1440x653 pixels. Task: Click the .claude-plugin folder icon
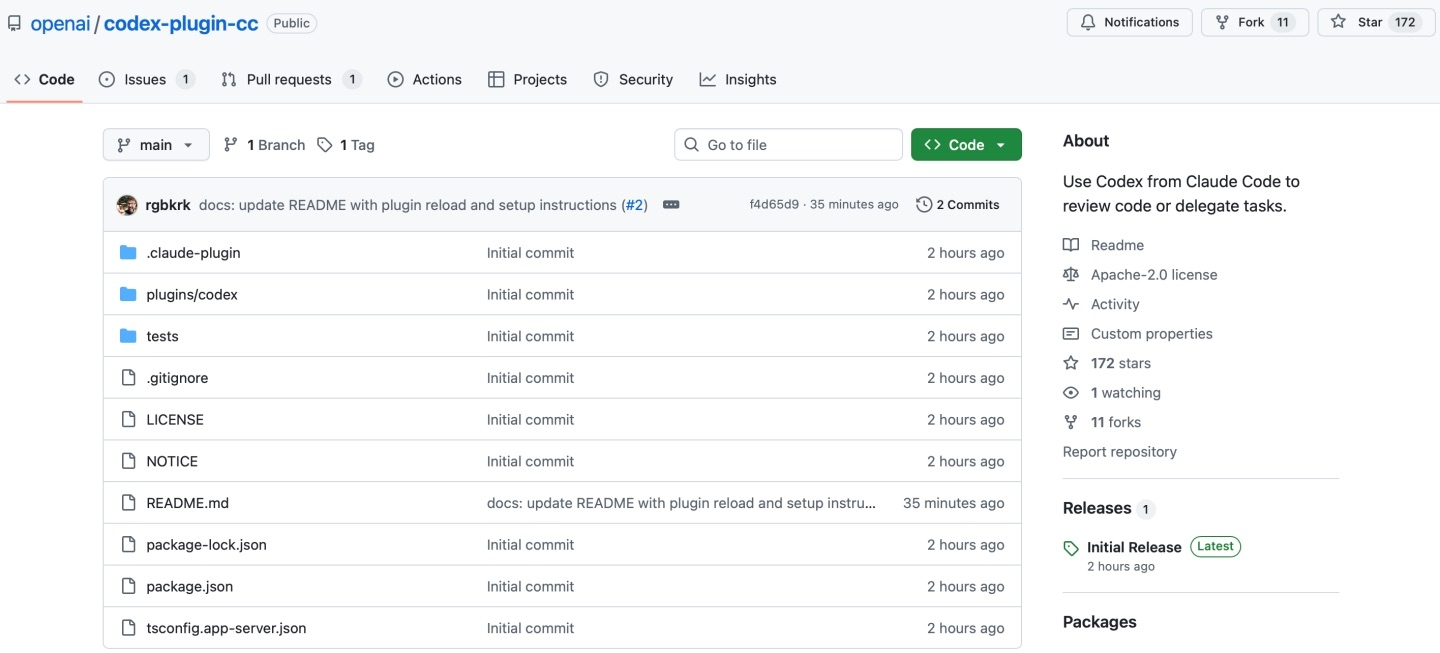(x=128, y=253)
